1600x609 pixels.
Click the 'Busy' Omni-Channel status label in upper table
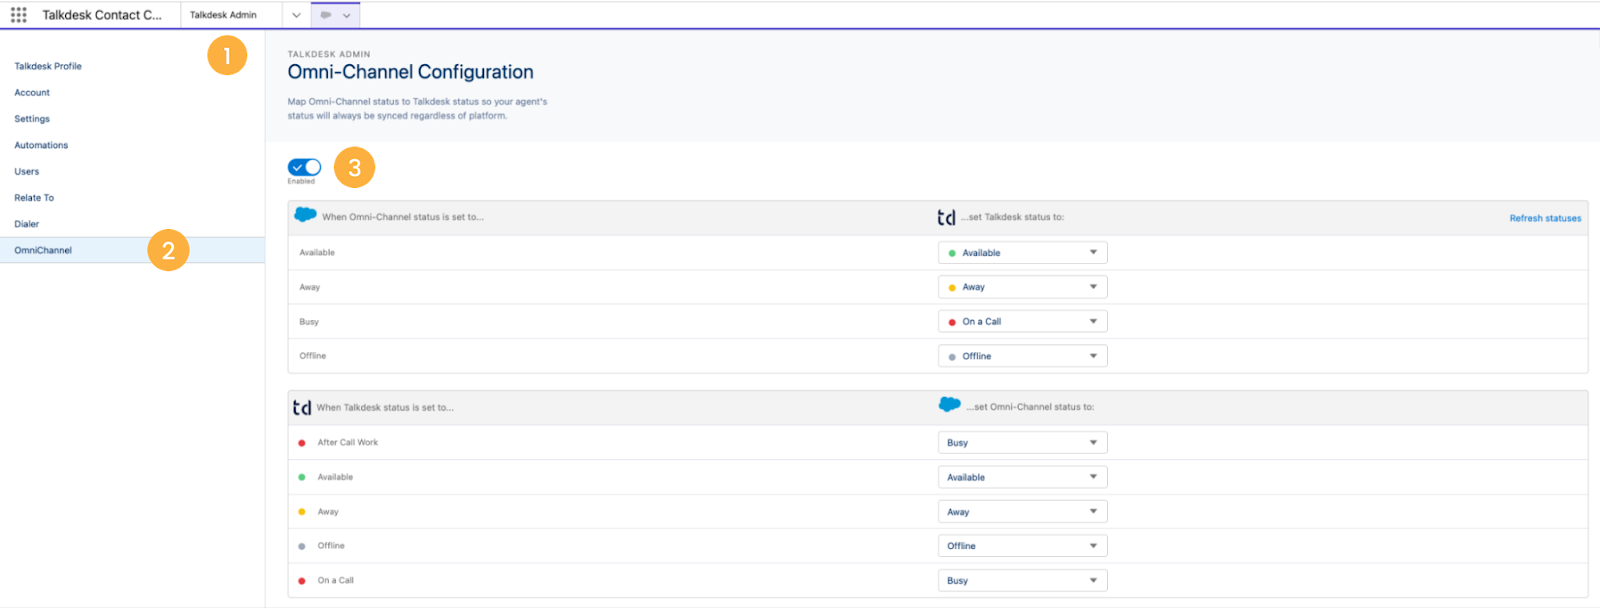coord(309,322)
